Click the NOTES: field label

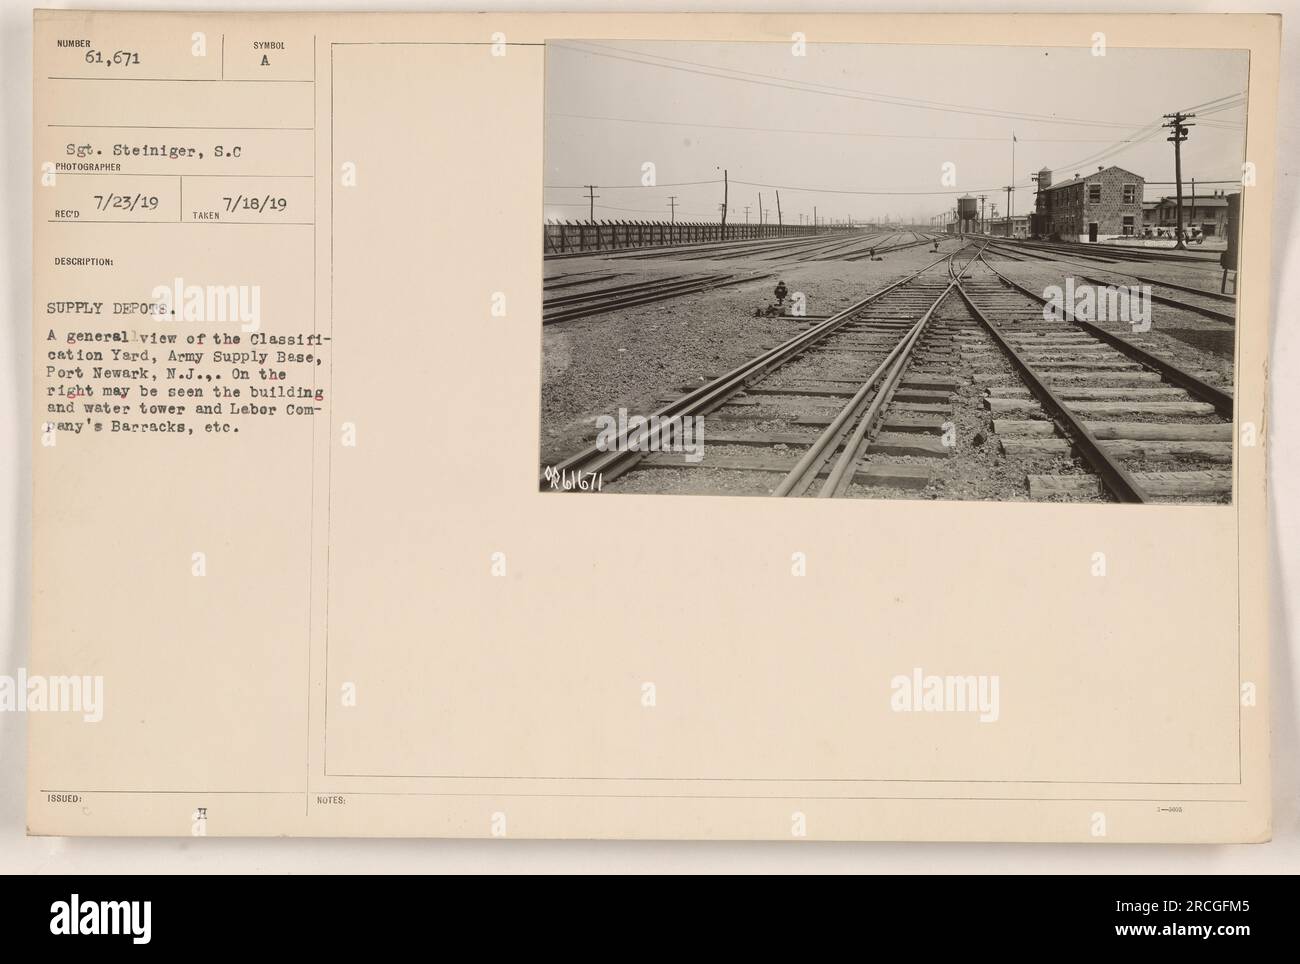click(x=330, y=801)
